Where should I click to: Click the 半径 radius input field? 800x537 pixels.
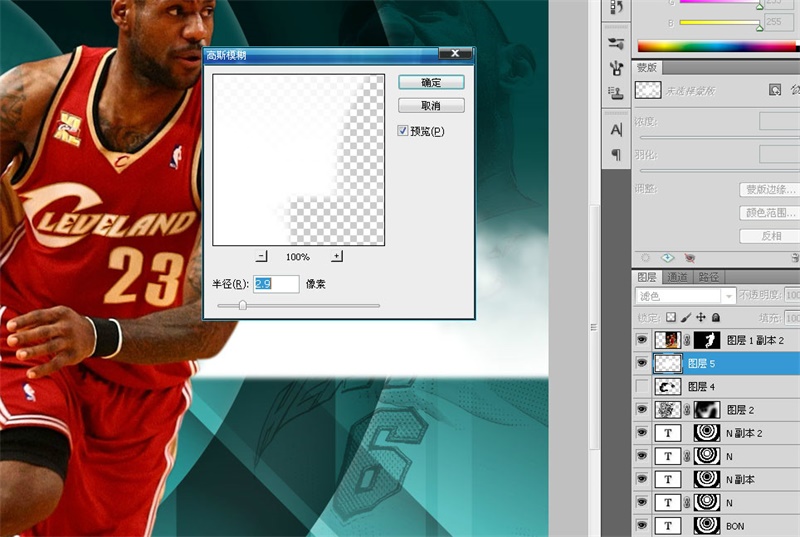click(276, 284)
